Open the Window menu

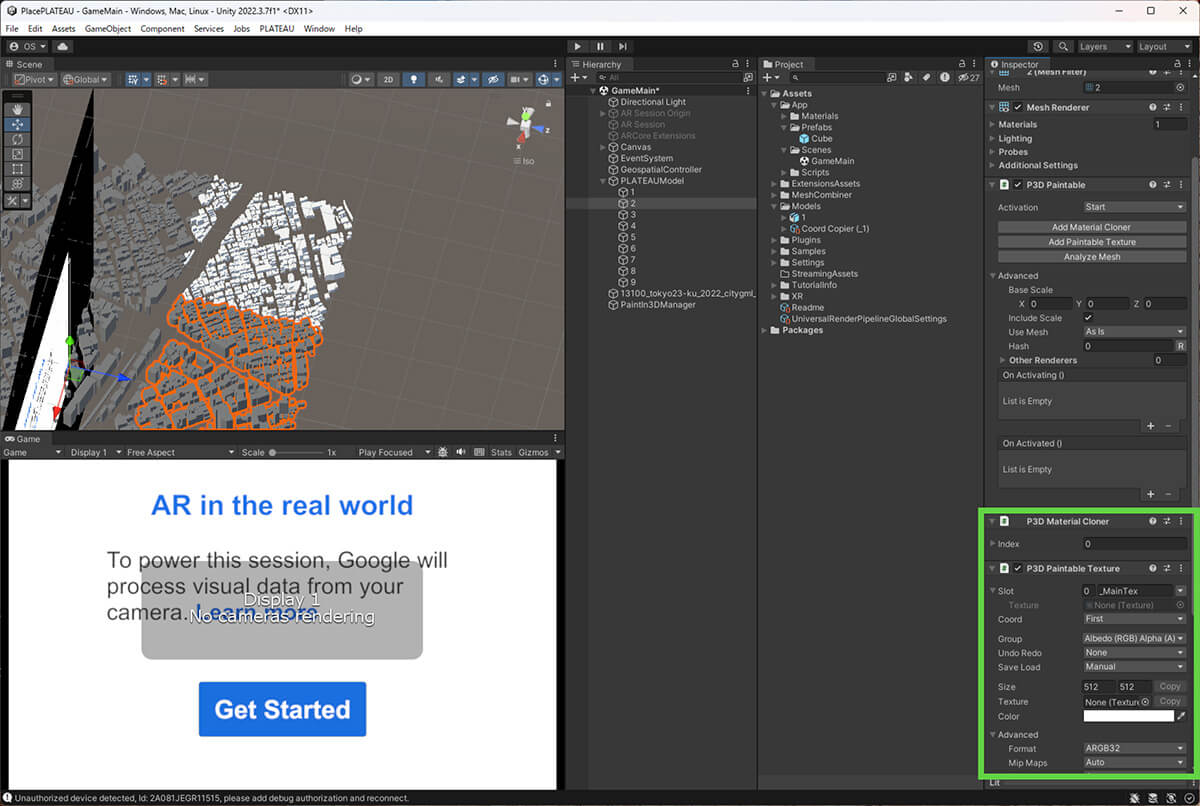coord(319,29)
